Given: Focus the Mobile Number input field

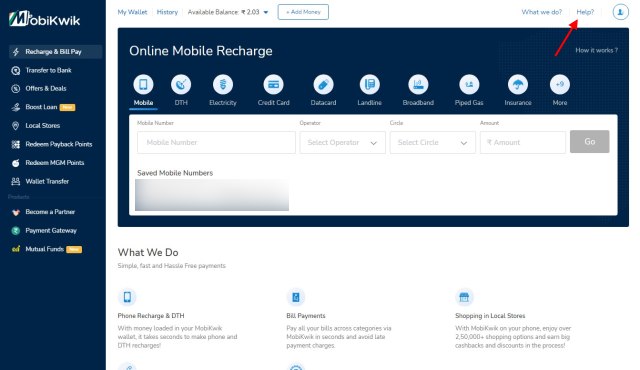Looking at the screenshot, I should [216, 142].
